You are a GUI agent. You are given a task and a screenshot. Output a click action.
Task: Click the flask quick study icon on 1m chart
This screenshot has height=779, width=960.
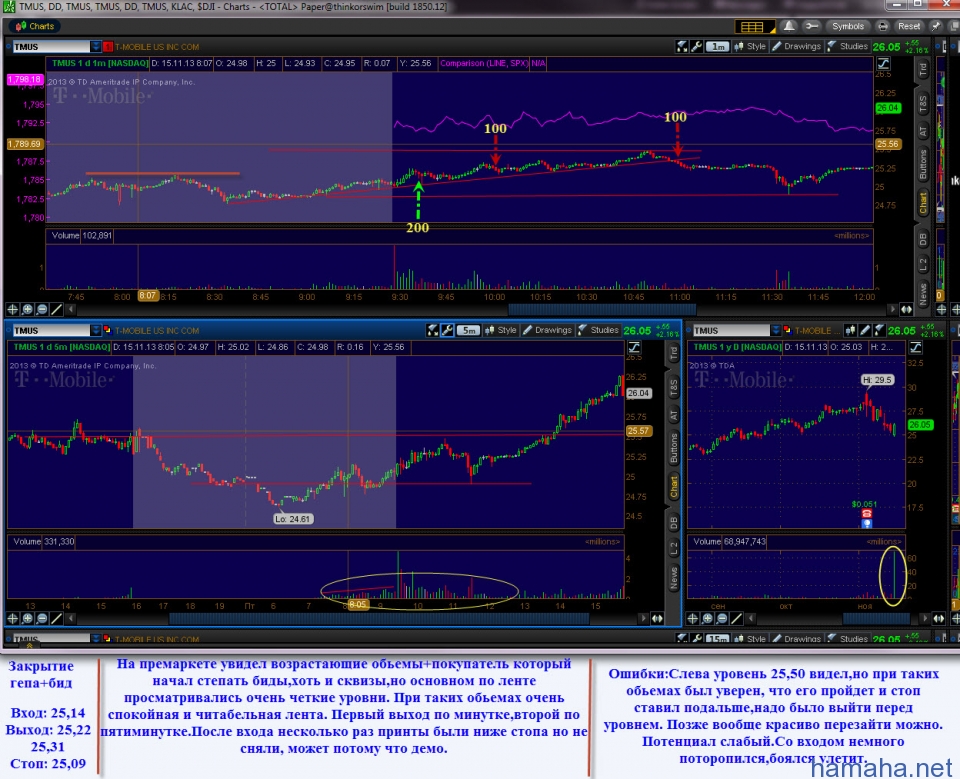(x=681, y=47)
